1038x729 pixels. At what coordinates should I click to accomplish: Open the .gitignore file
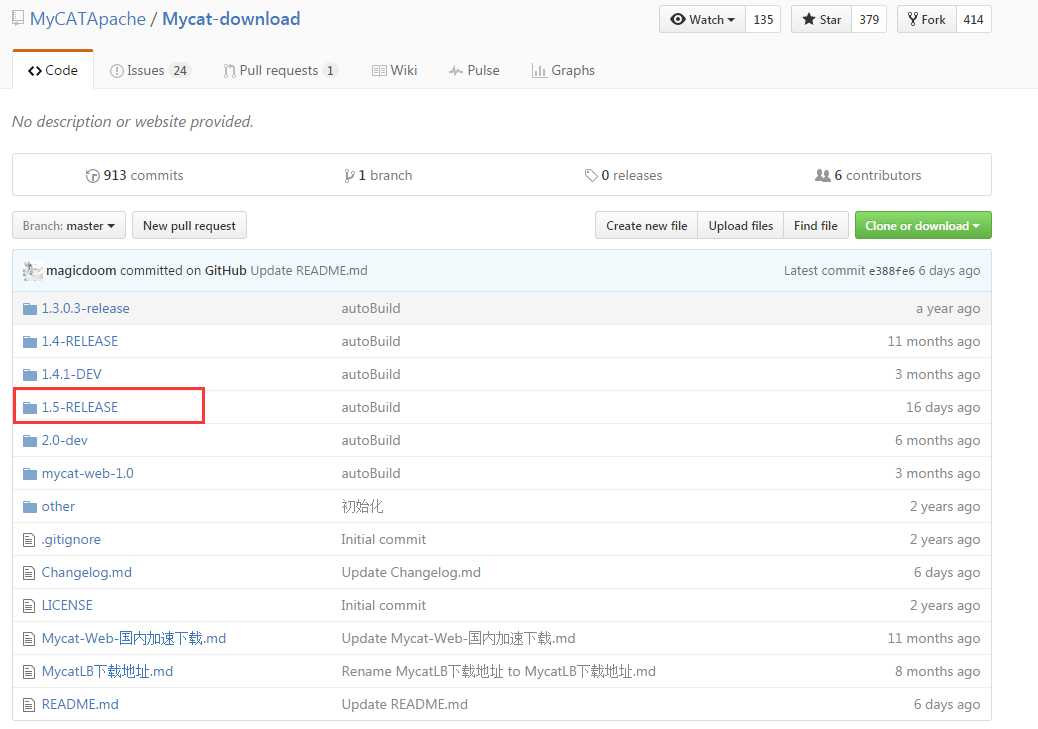(71, 540)
